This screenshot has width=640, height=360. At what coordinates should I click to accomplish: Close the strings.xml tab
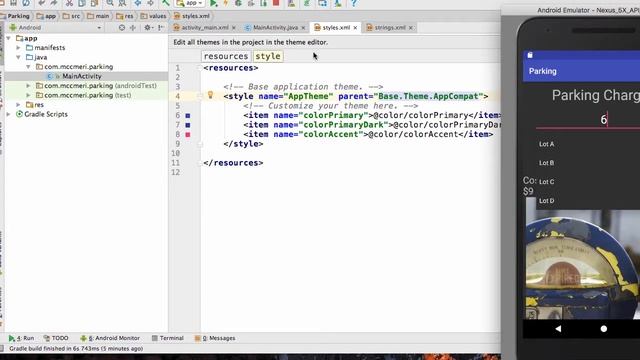click(411, 28)
